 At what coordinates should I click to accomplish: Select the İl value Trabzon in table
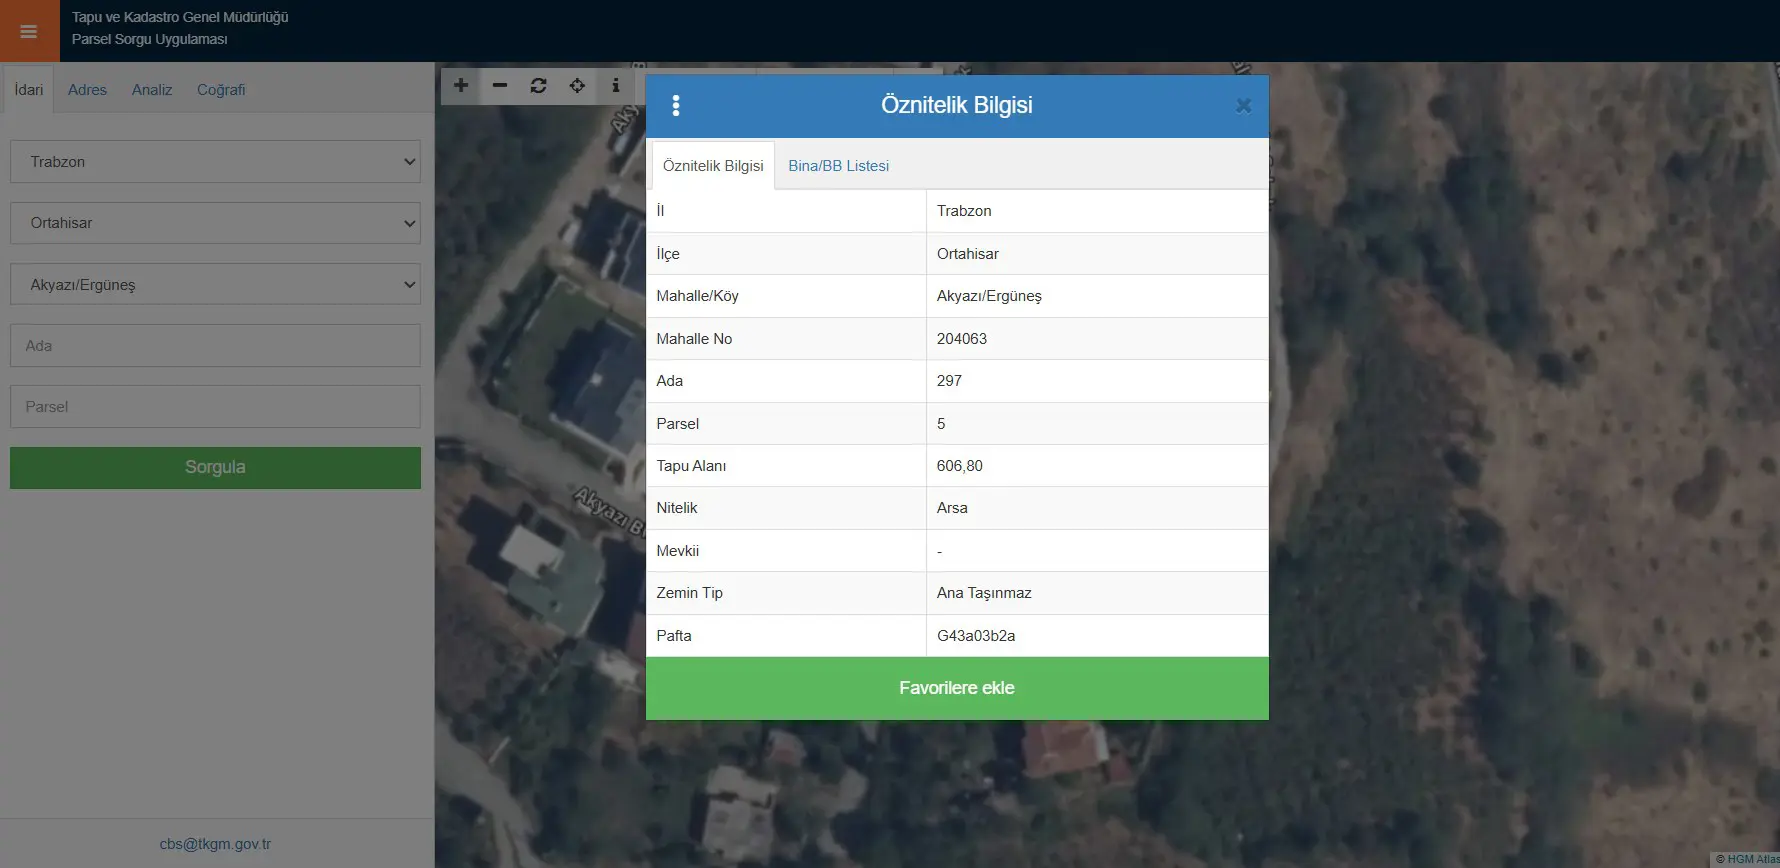964,211
